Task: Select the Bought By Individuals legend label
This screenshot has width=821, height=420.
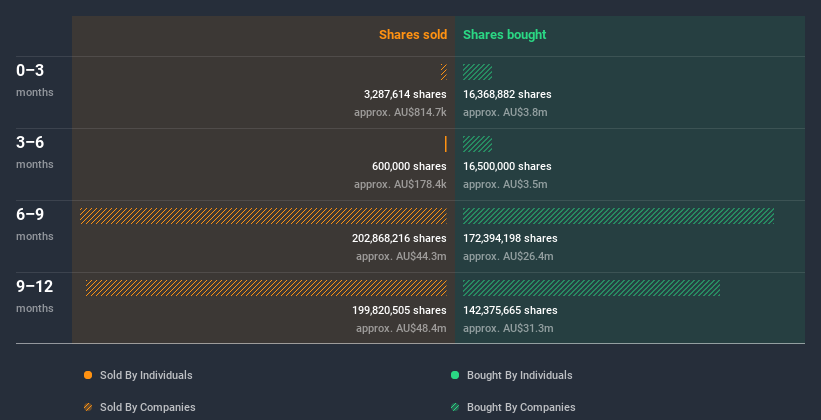Action: coord(519,375)
